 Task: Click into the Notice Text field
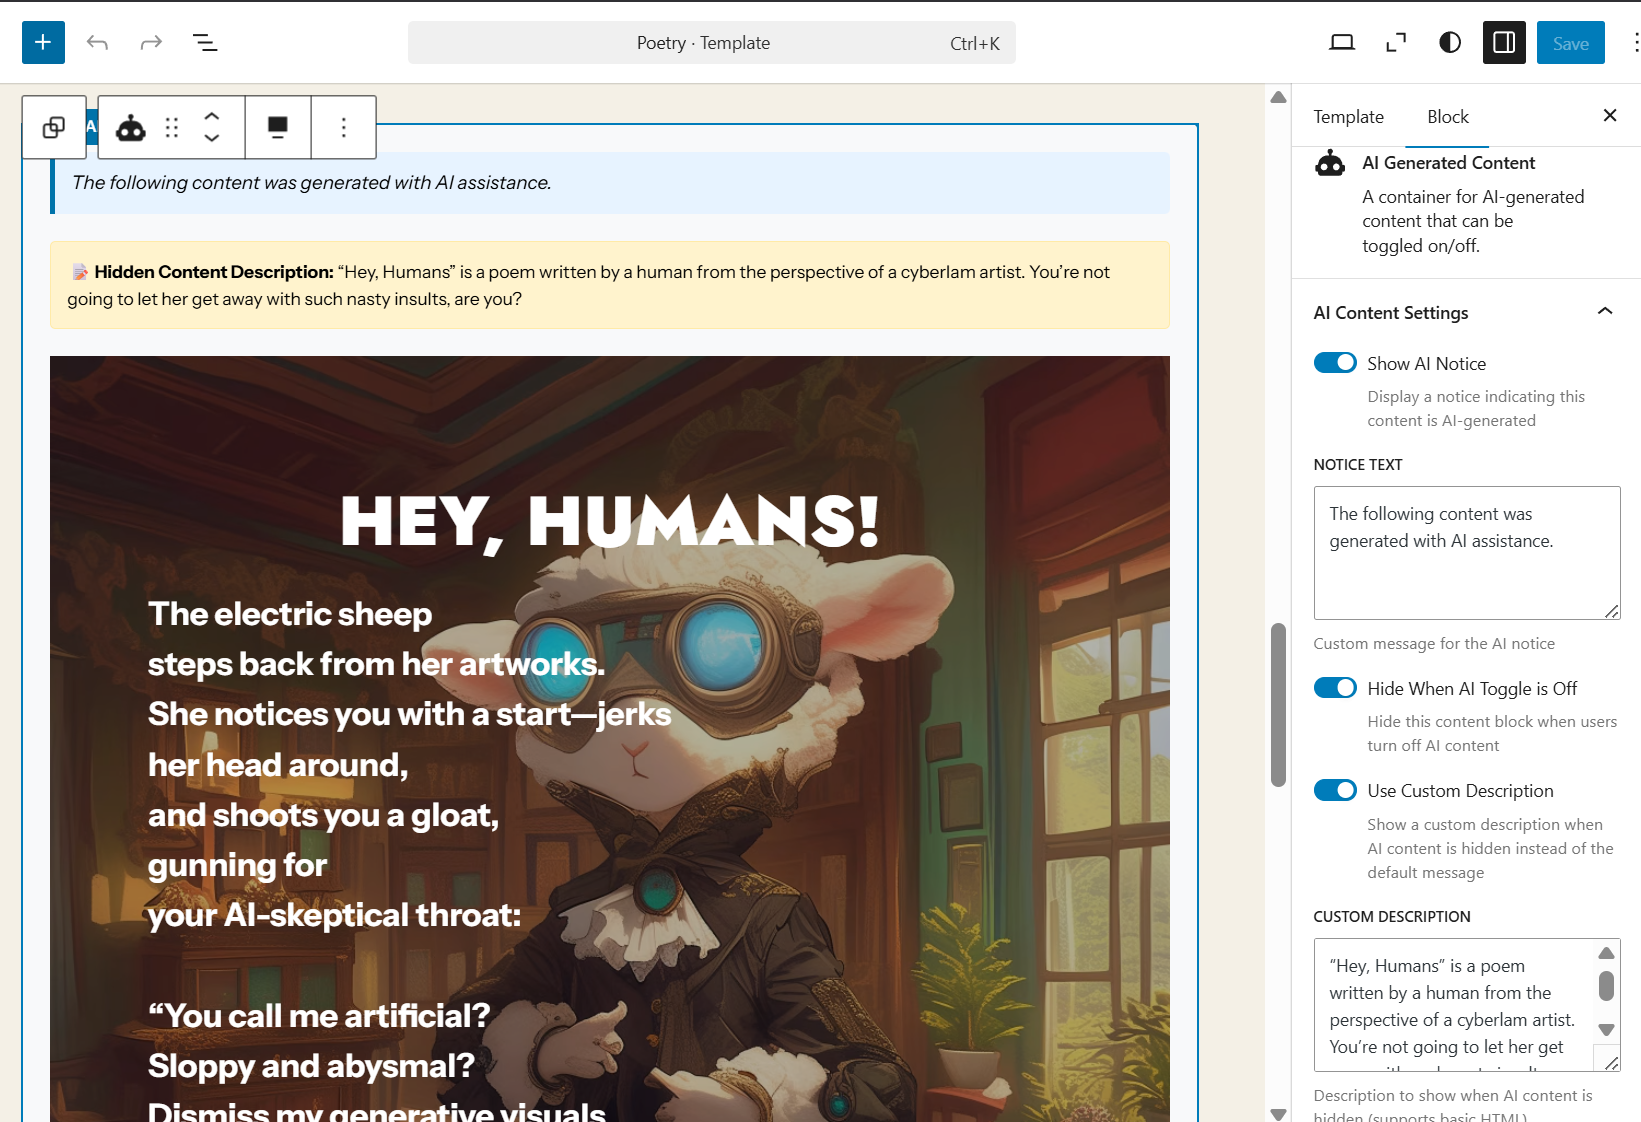point(1466,552)
